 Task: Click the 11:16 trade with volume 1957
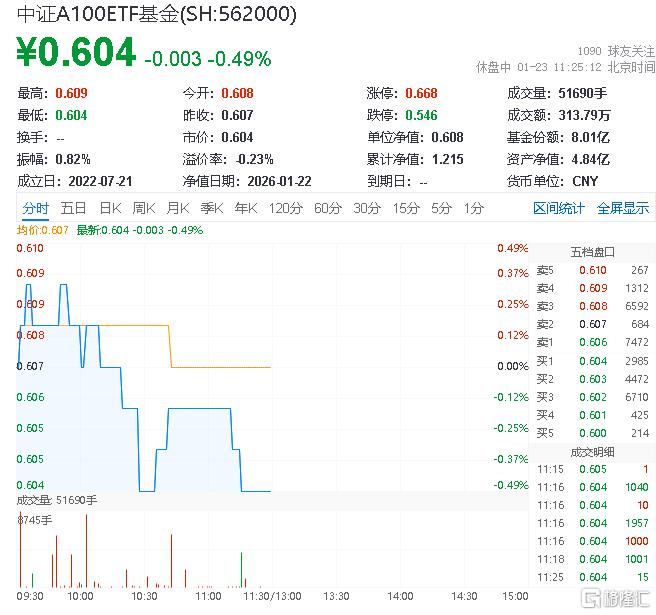(x=593, y=523)
